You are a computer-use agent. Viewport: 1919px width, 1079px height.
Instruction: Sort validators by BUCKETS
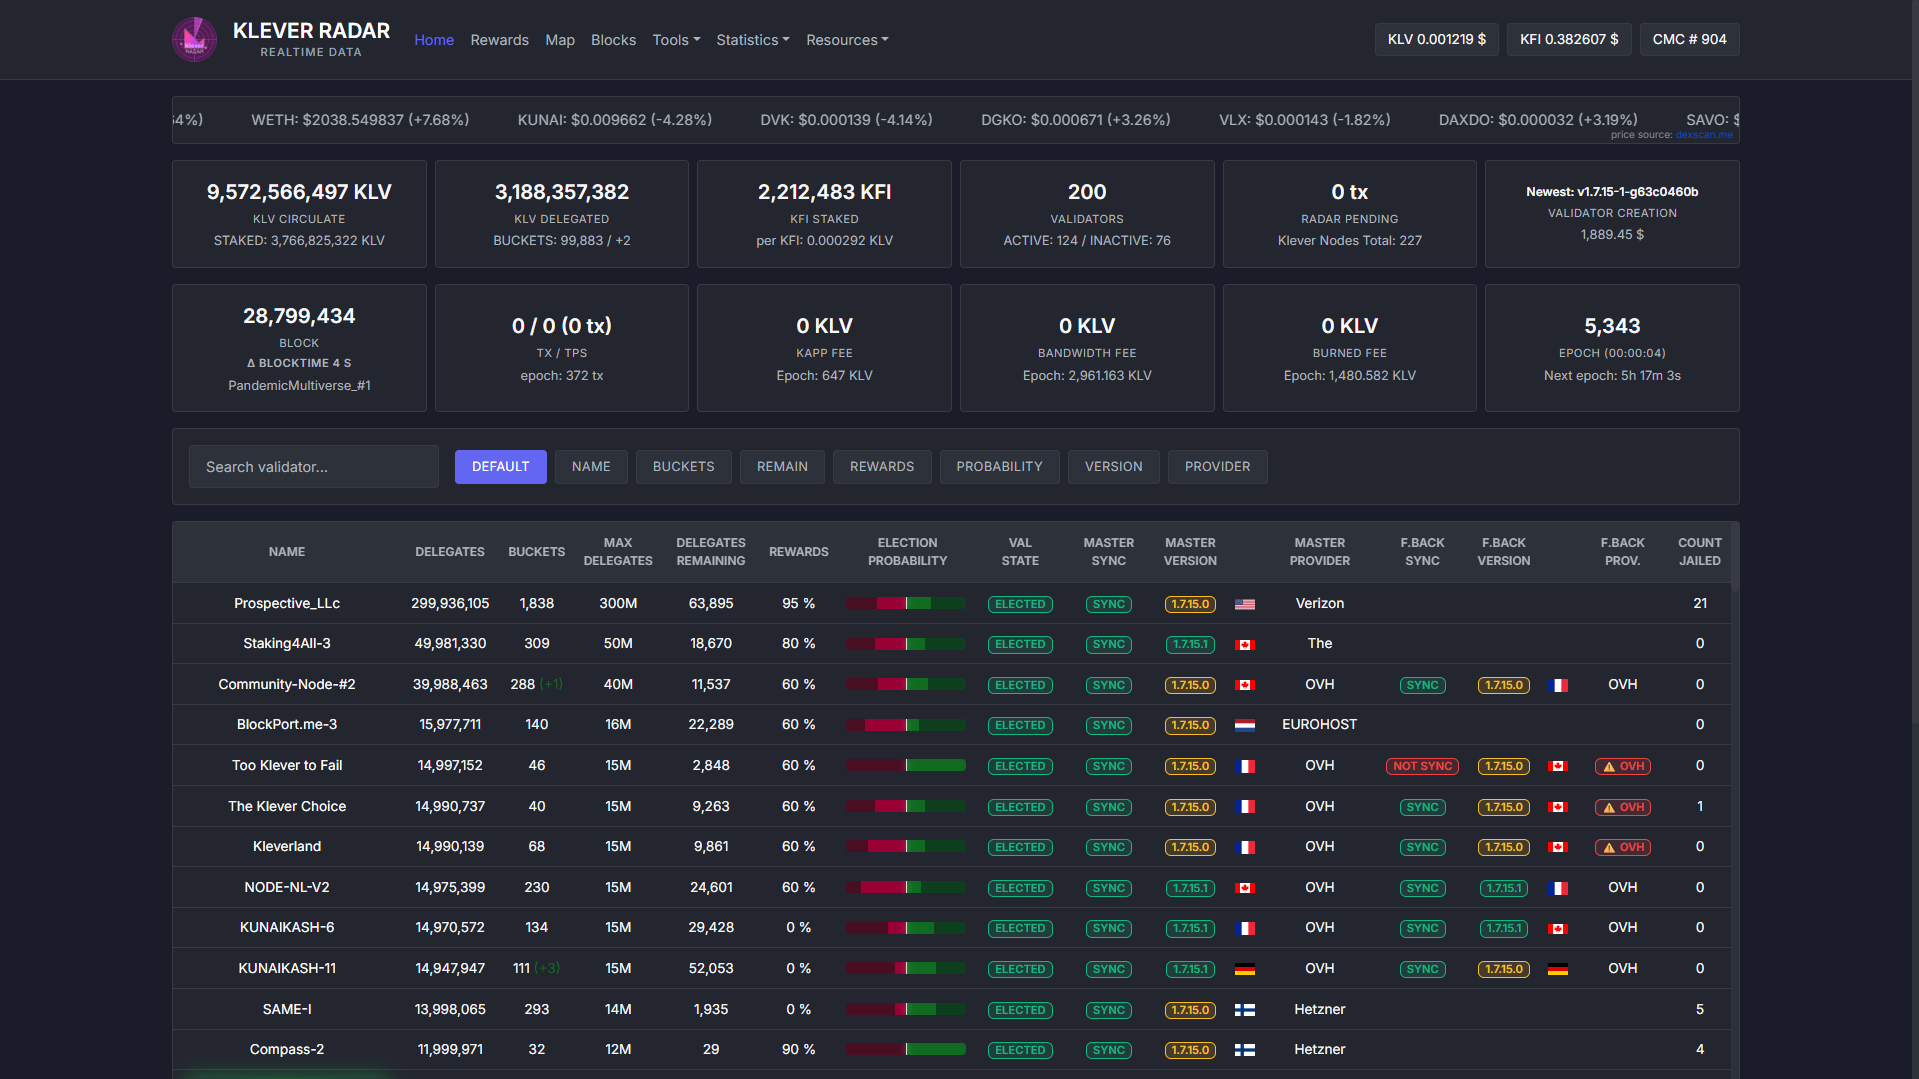pos(683,467)
